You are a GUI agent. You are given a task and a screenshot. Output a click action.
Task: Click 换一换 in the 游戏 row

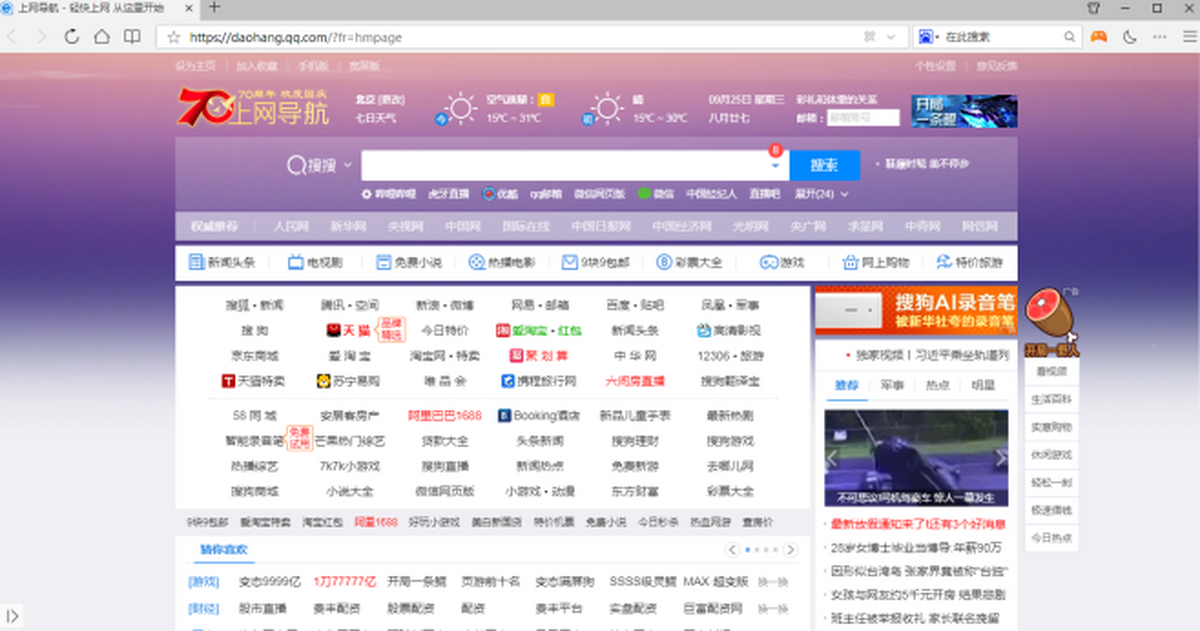(x=773, y=581)
